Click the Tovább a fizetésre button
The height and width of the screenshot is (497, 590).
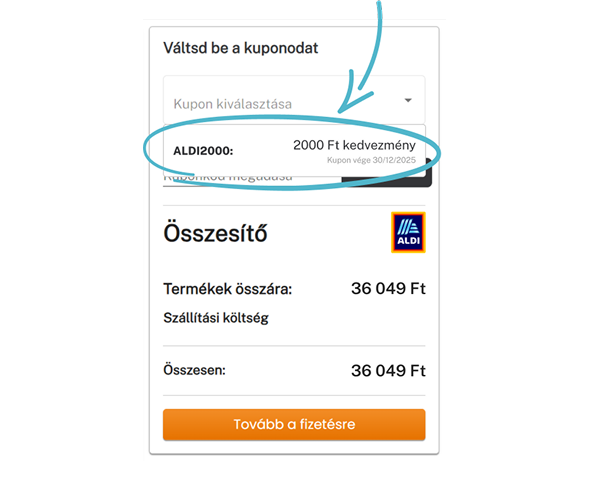coord(294,424)
